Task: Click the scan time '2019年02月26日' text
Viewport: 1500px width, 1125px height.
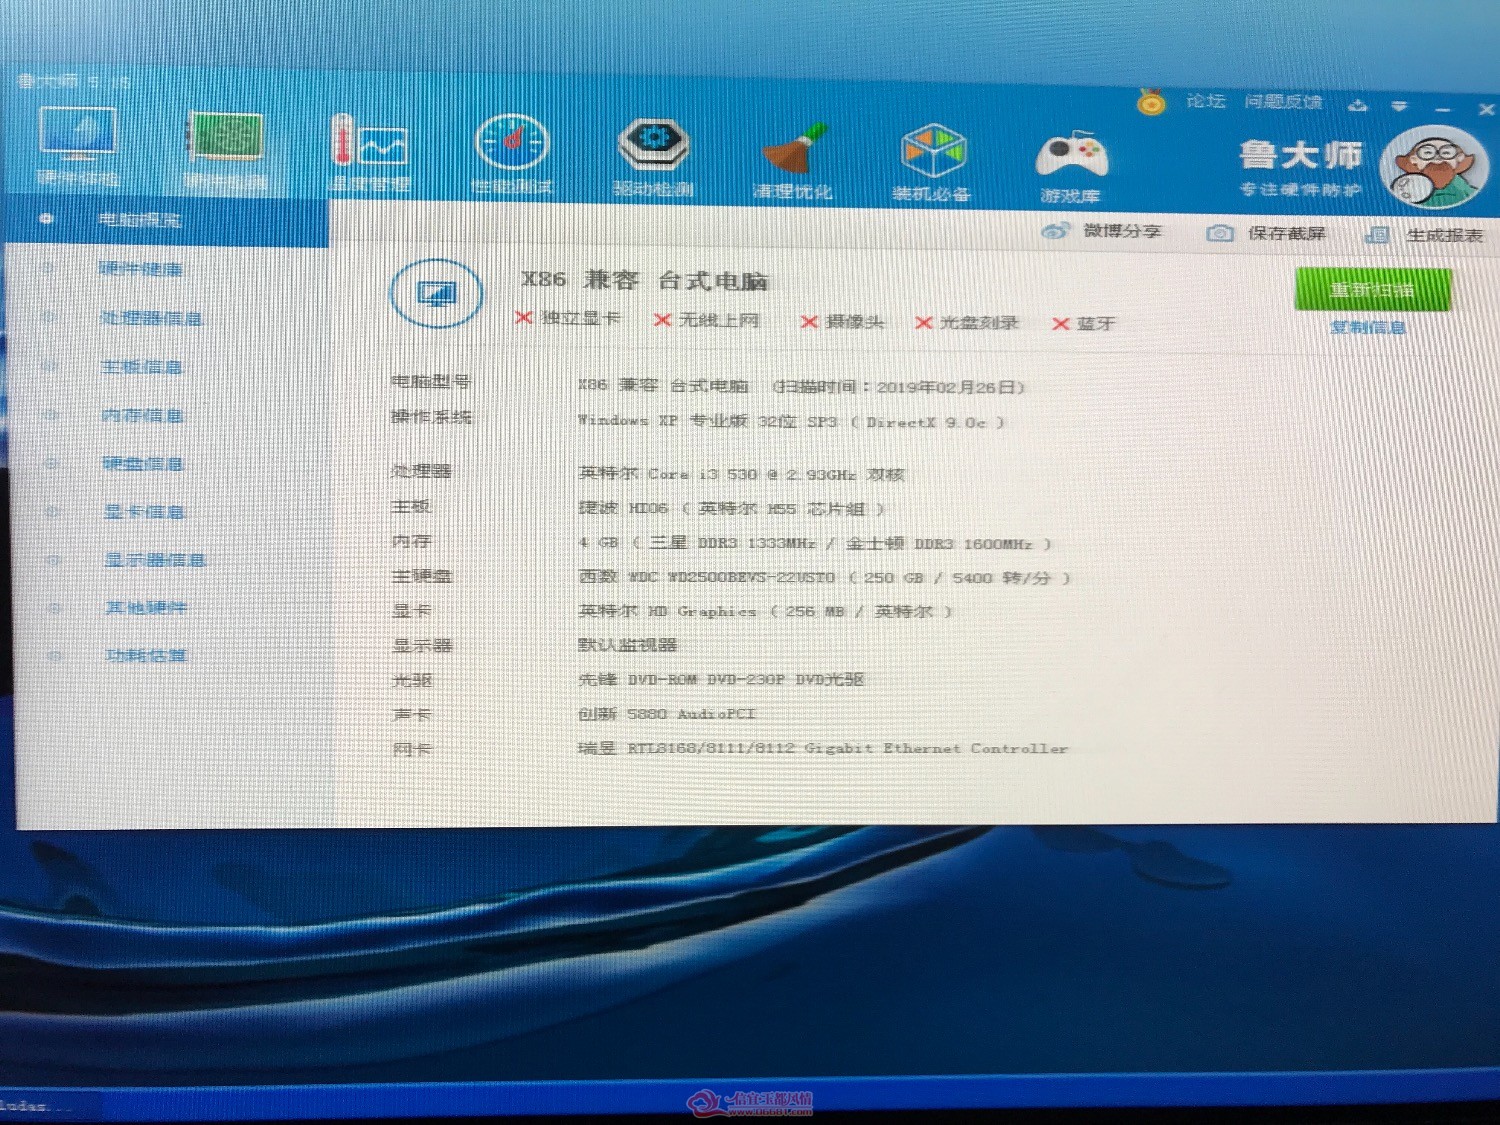Action: coord(946,387)
